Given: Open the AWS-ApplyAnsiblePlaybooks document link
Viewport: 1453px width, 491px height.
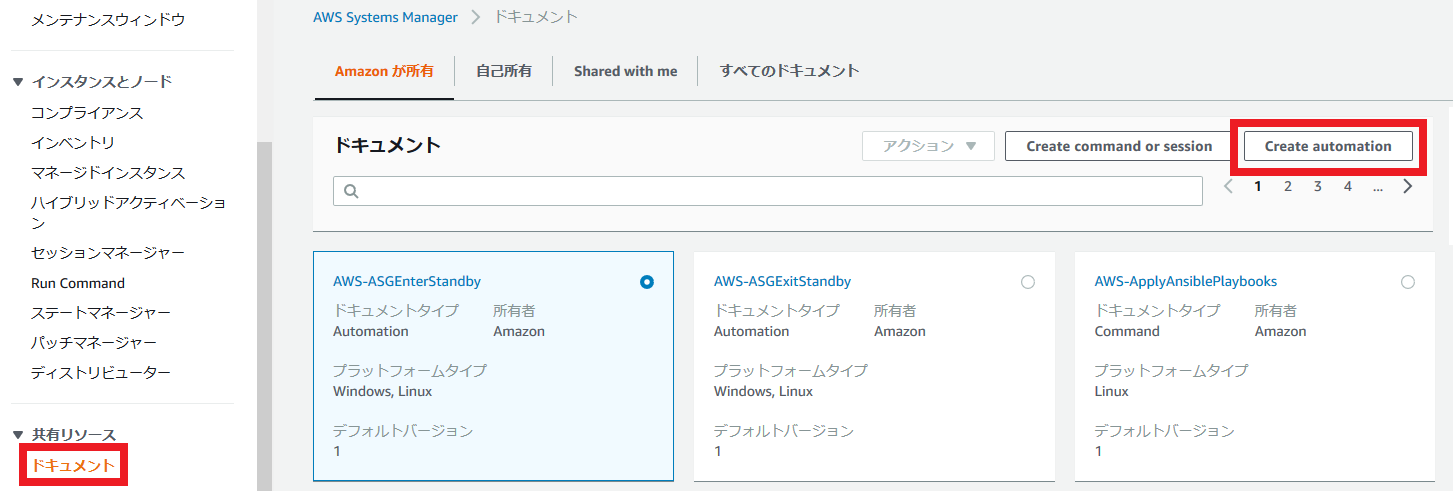Looking at the screenshot, I should pyautogui.click(x=1185, y=281).
